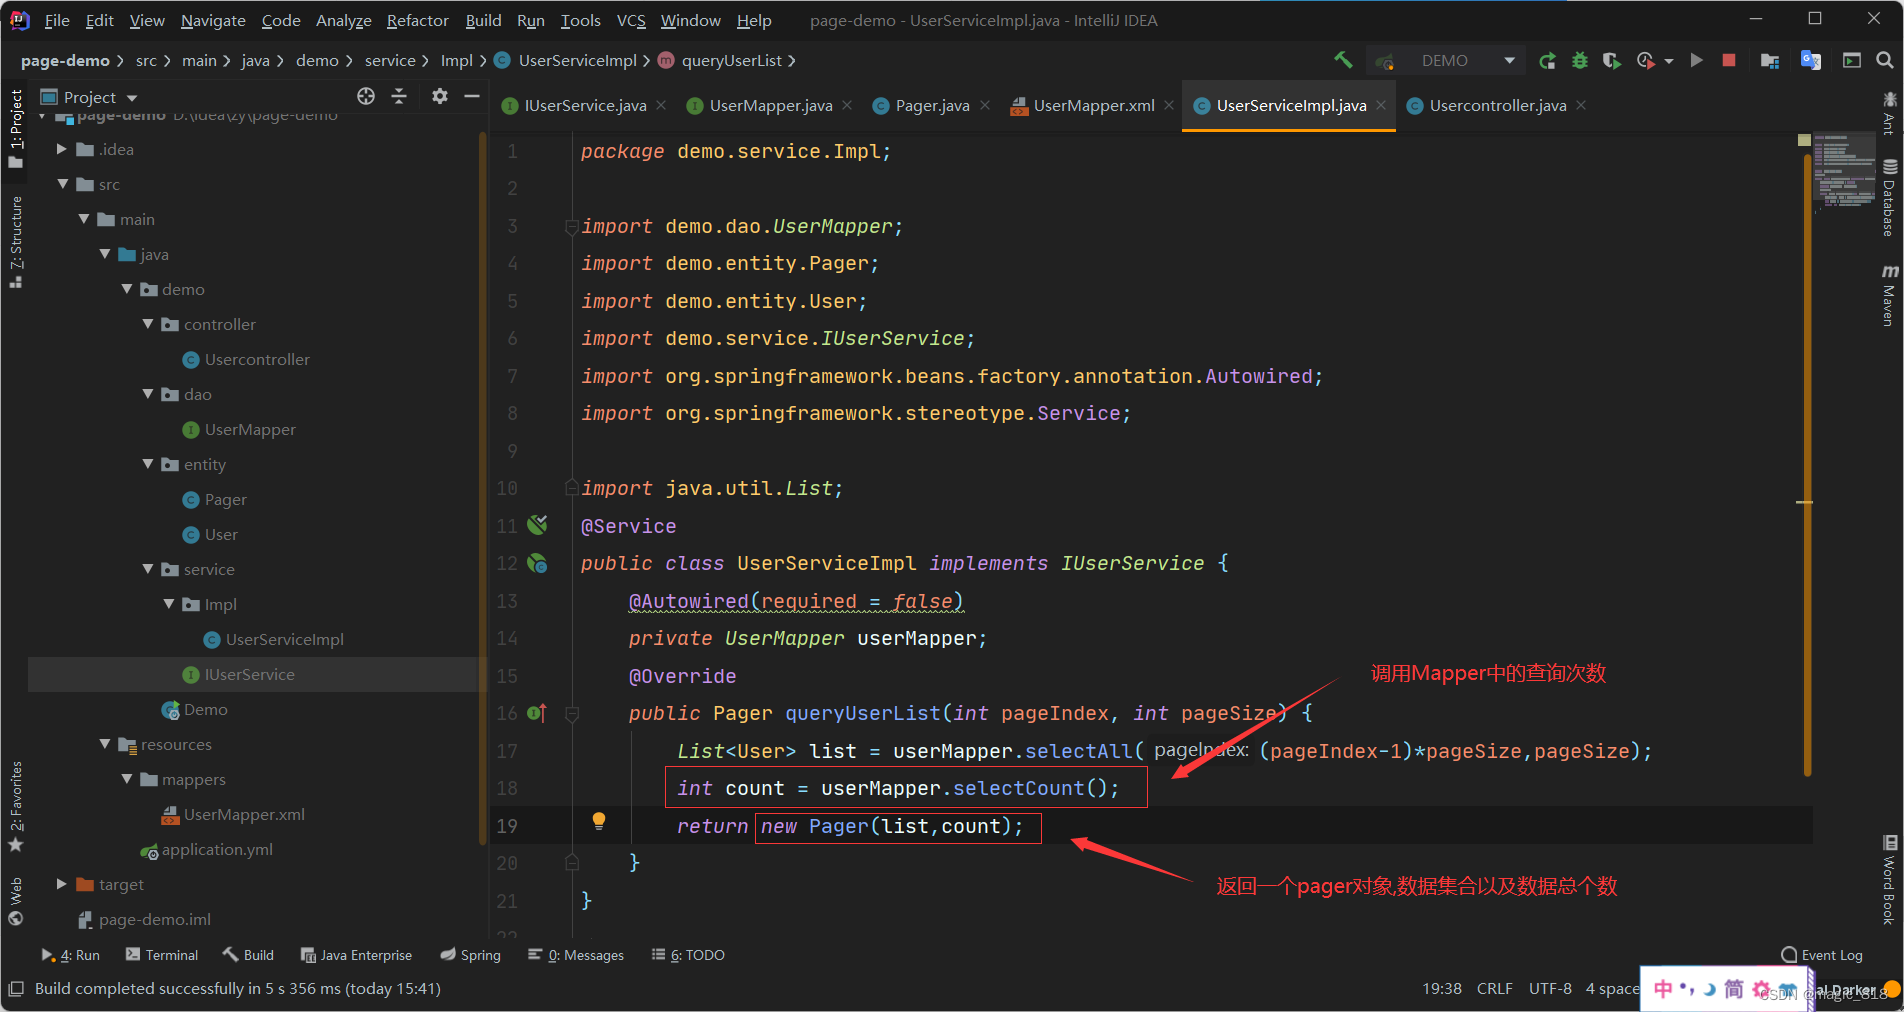Open the Maven side panel
Image resolution: width=1904 pixels, height=1012 pixels.
tap(1889, 296)
